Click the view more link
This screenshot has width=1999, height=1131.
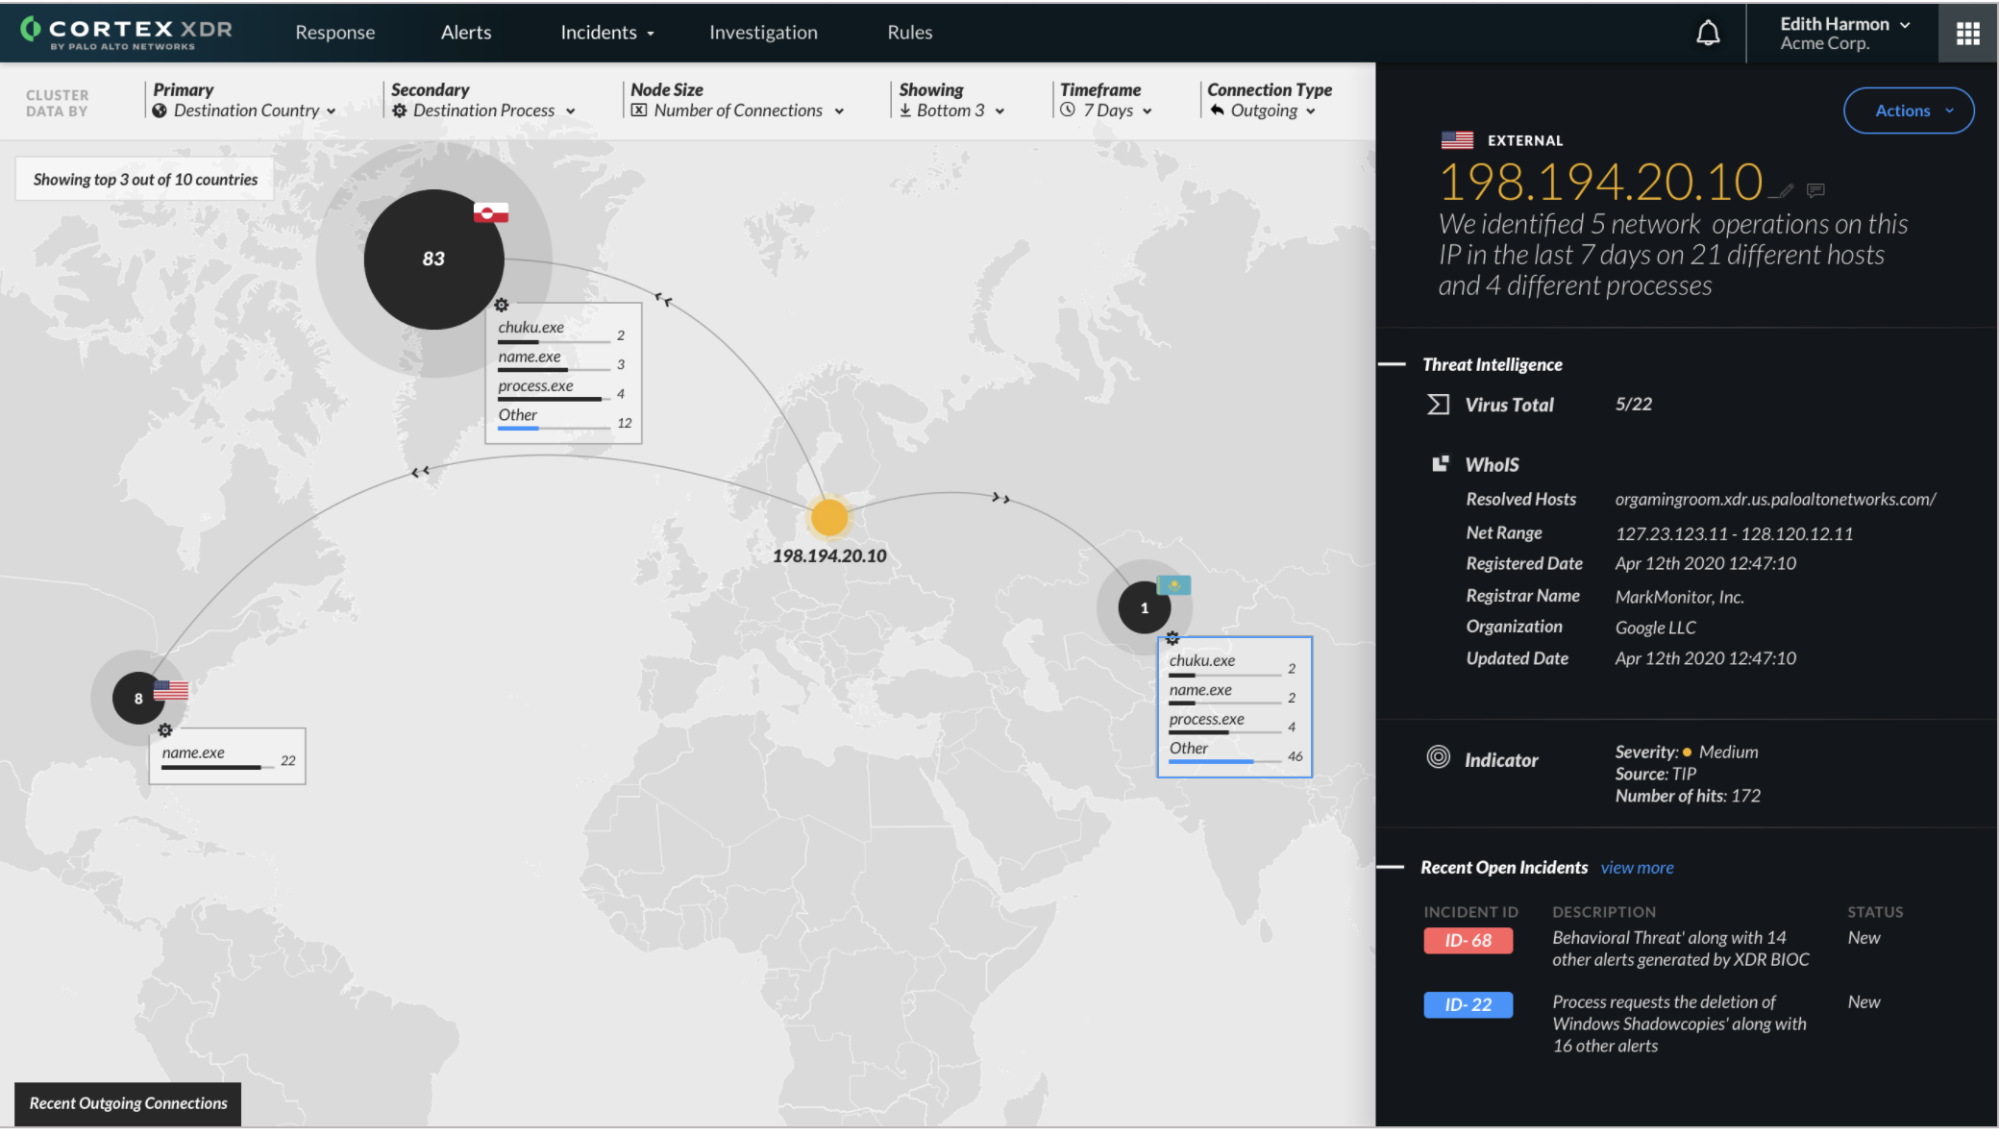(1636, 868)
